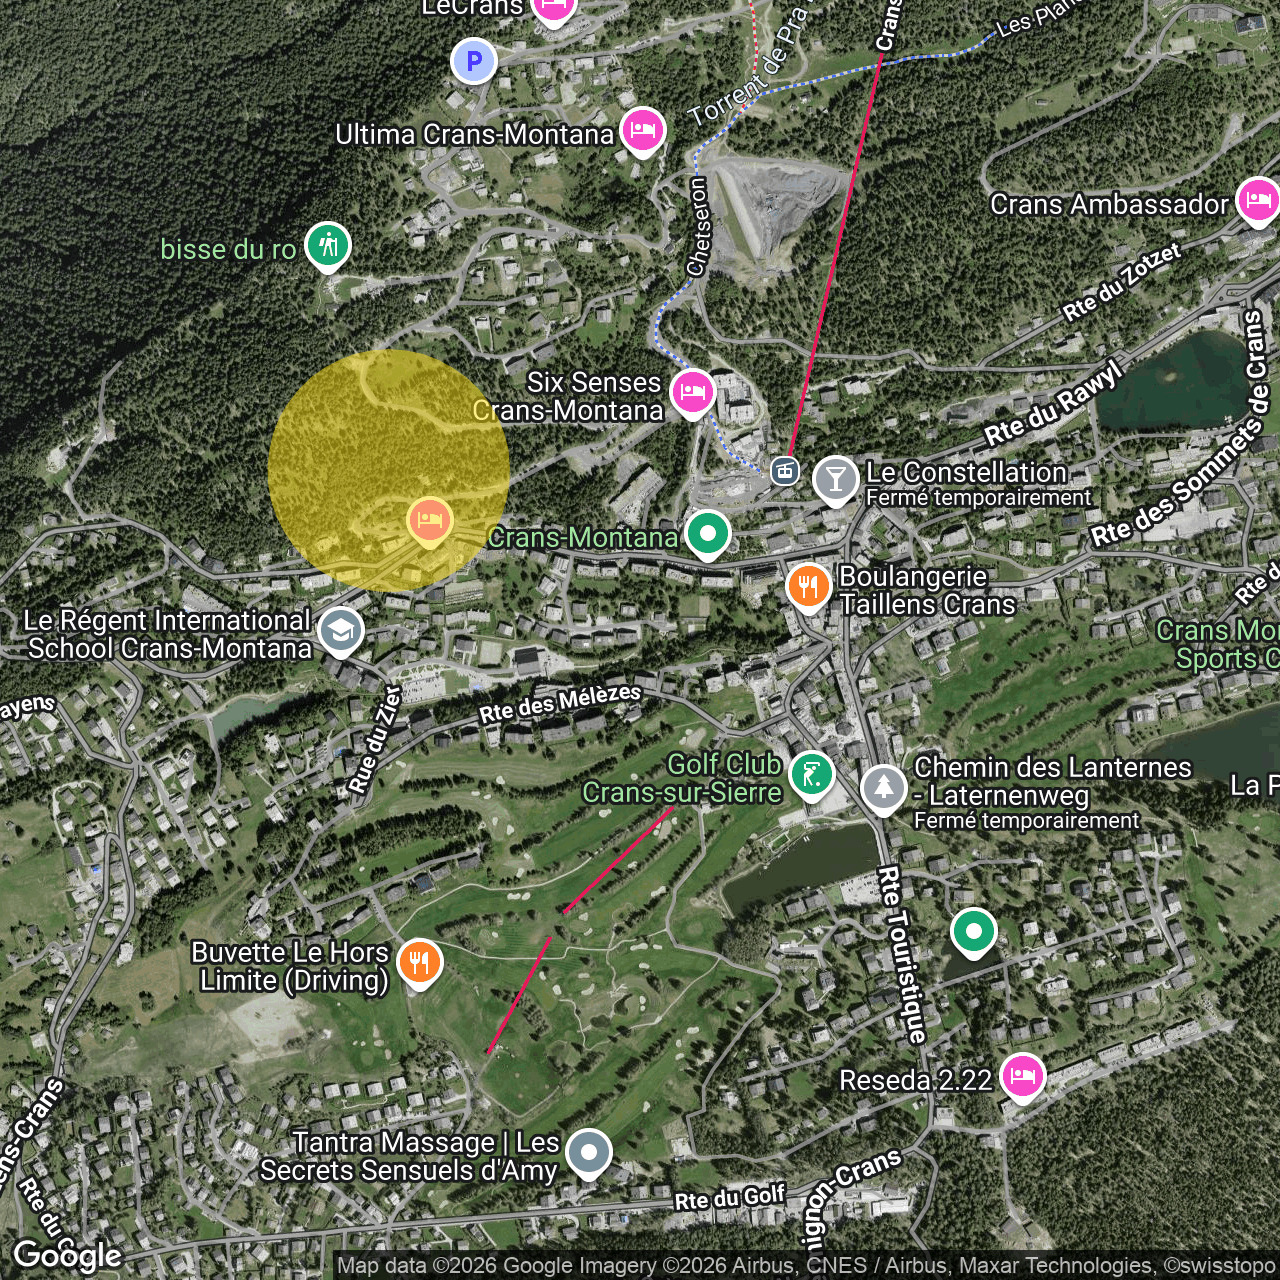1280x1280 pixels.
Task: Select the 'Le Régent International School Crans-Montana' label
Action: (x=167, y=634)
